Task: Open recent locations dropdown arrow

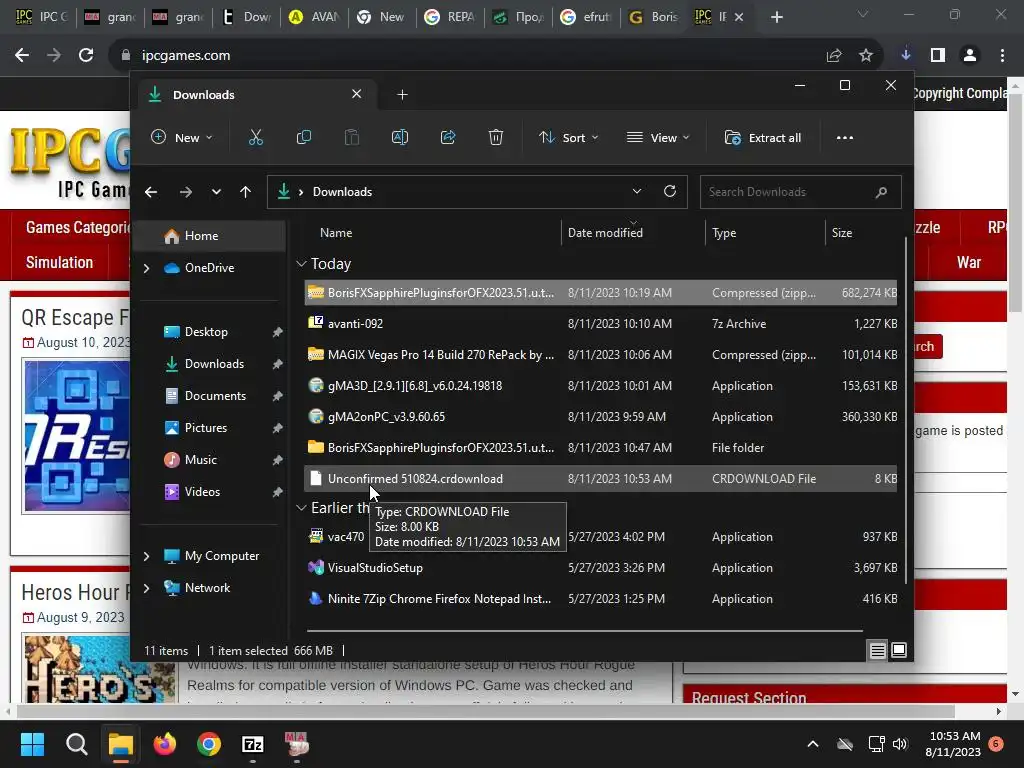Action: point(216,192)
